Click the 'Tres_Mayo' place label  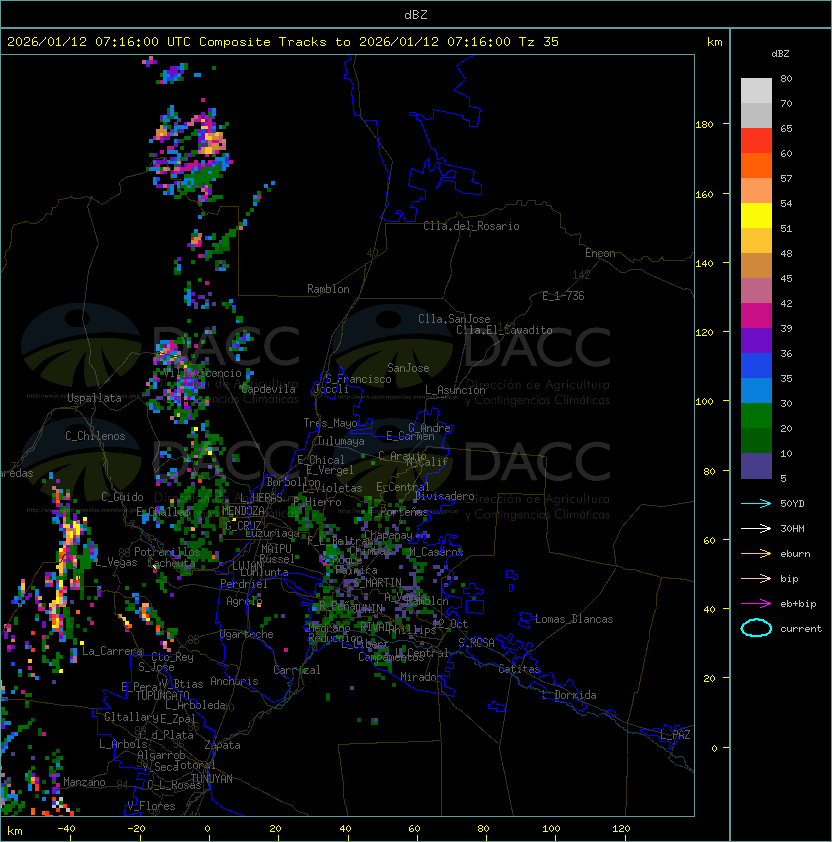(x=330, y=423)
